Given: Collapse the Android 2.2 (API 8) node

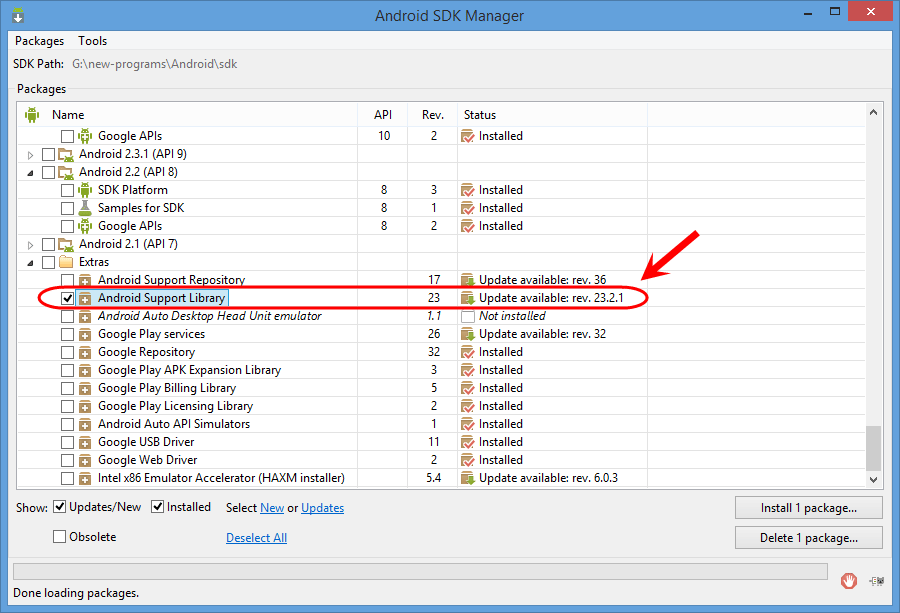Looking at the screenshot, I should point(30,173).
